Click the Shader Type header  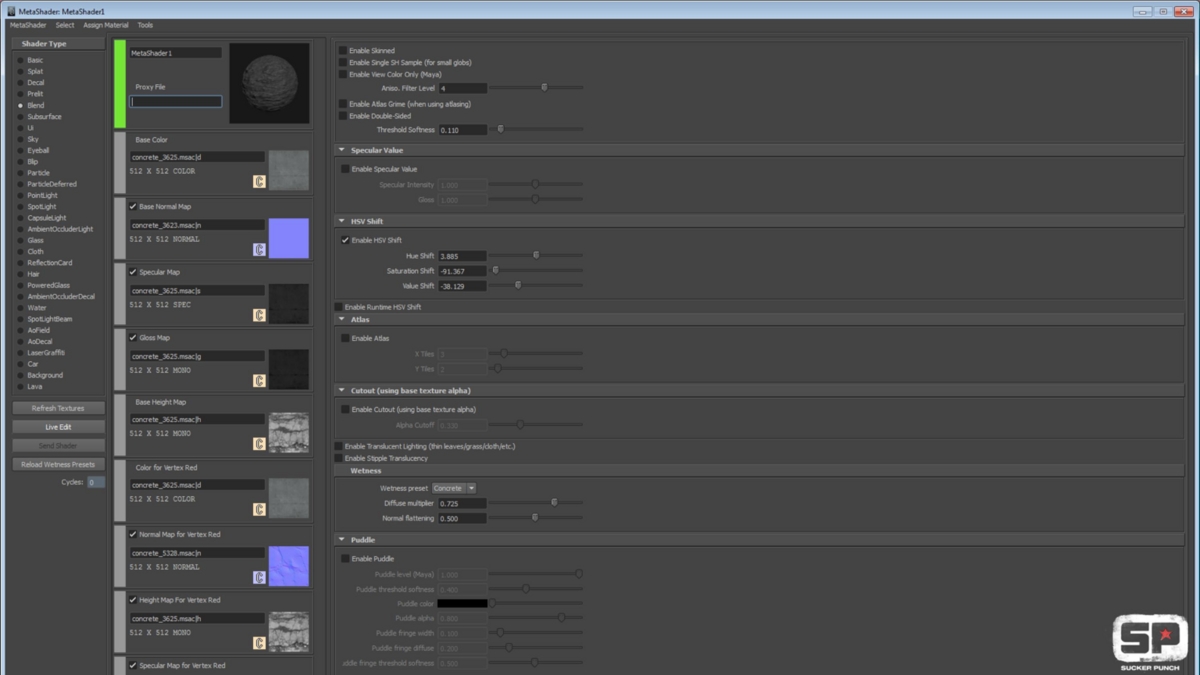click(x=58, y=44)
